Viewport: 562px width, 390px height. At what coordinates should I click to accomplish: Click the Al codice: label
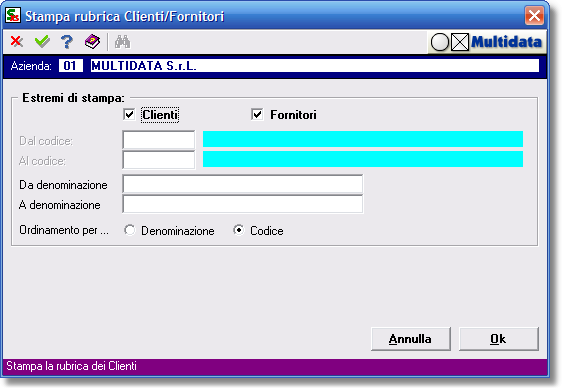[42, 161]
